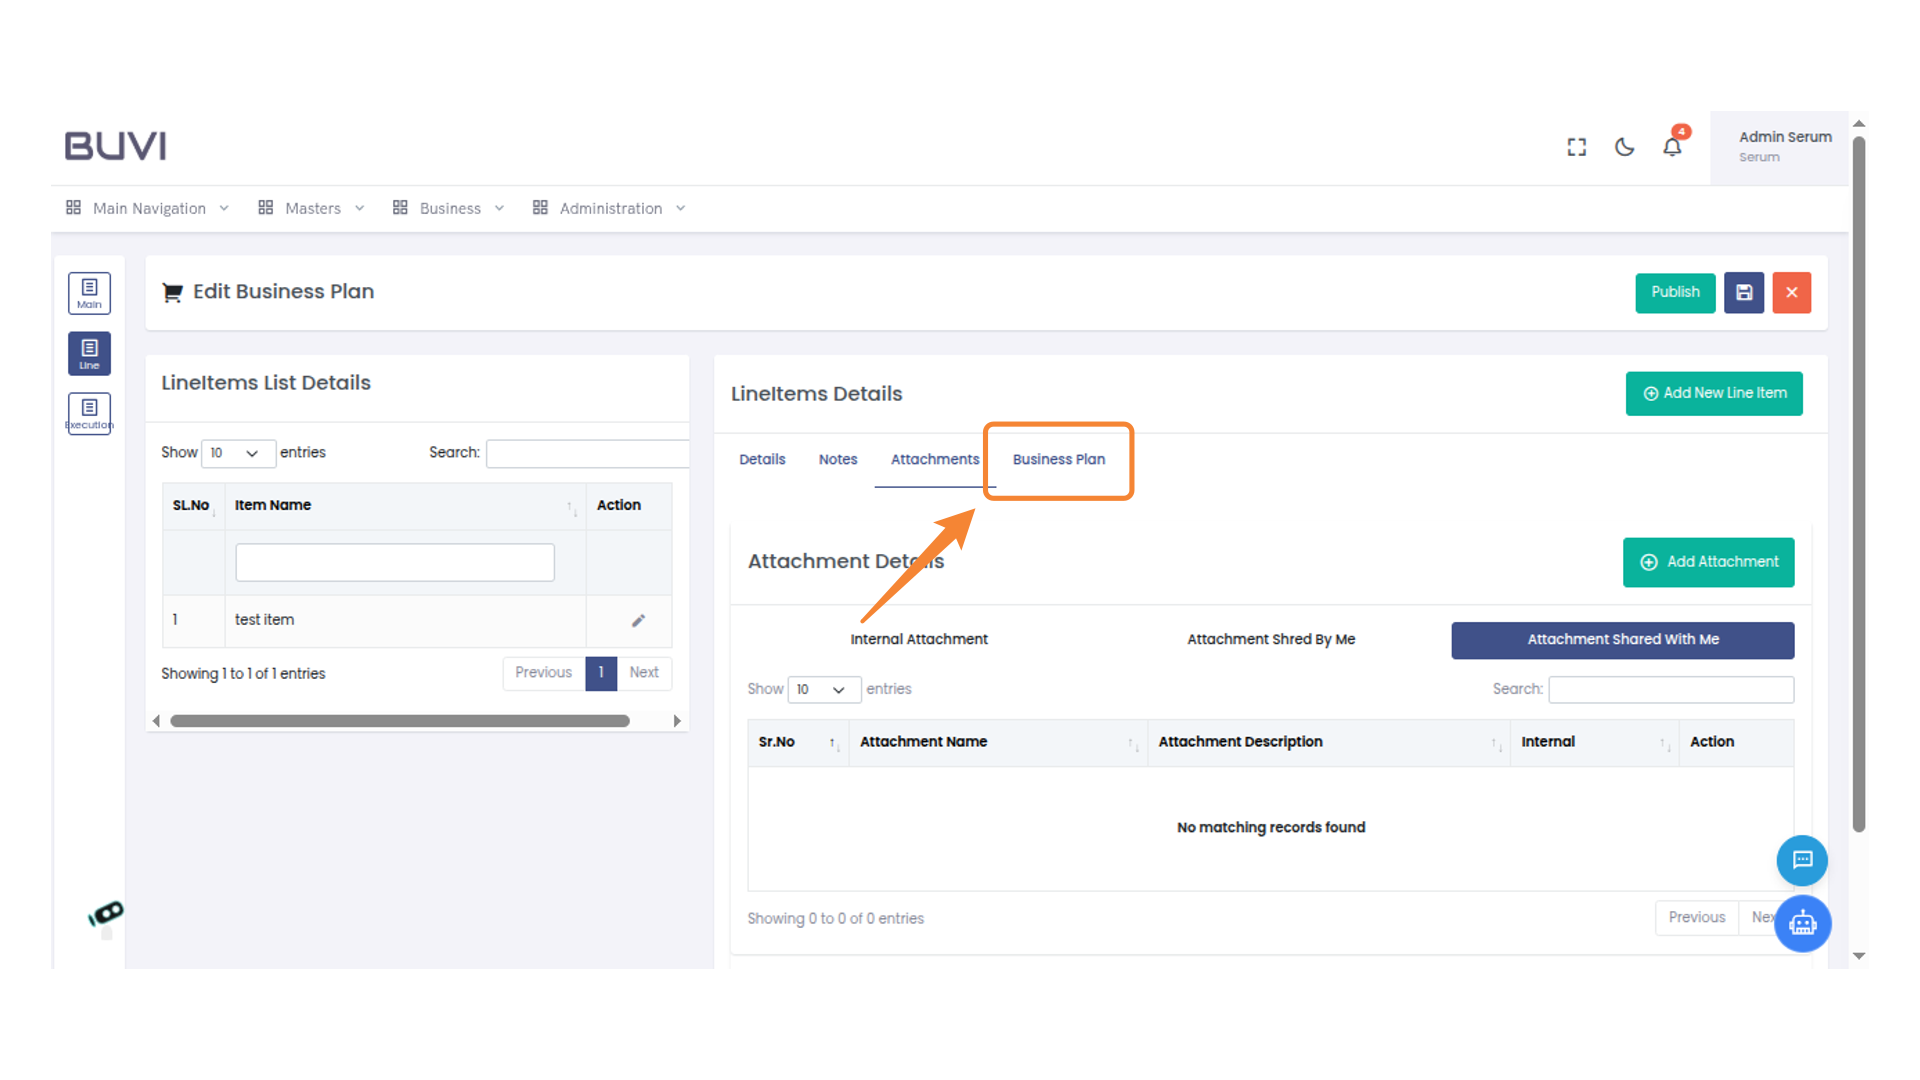This screenshot has width=1920, height=1080.
Task: Switch to Attachment Shred By Me view
Action: (x=1271, y=639)
